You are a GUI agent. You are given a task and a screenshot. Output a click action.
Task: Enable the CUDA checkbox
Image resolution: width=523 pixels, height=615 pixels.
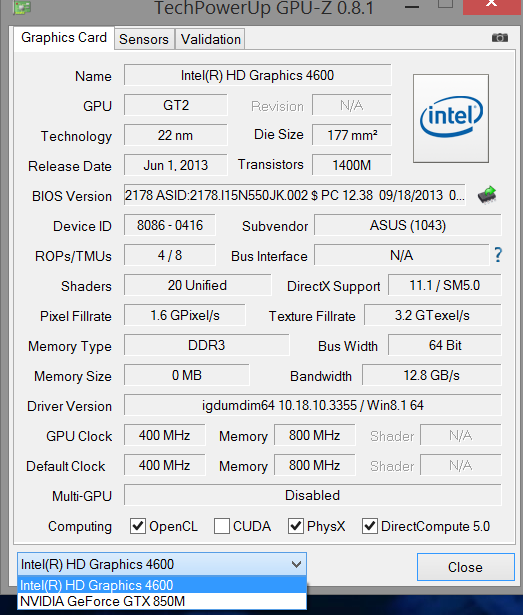[222, 526]
